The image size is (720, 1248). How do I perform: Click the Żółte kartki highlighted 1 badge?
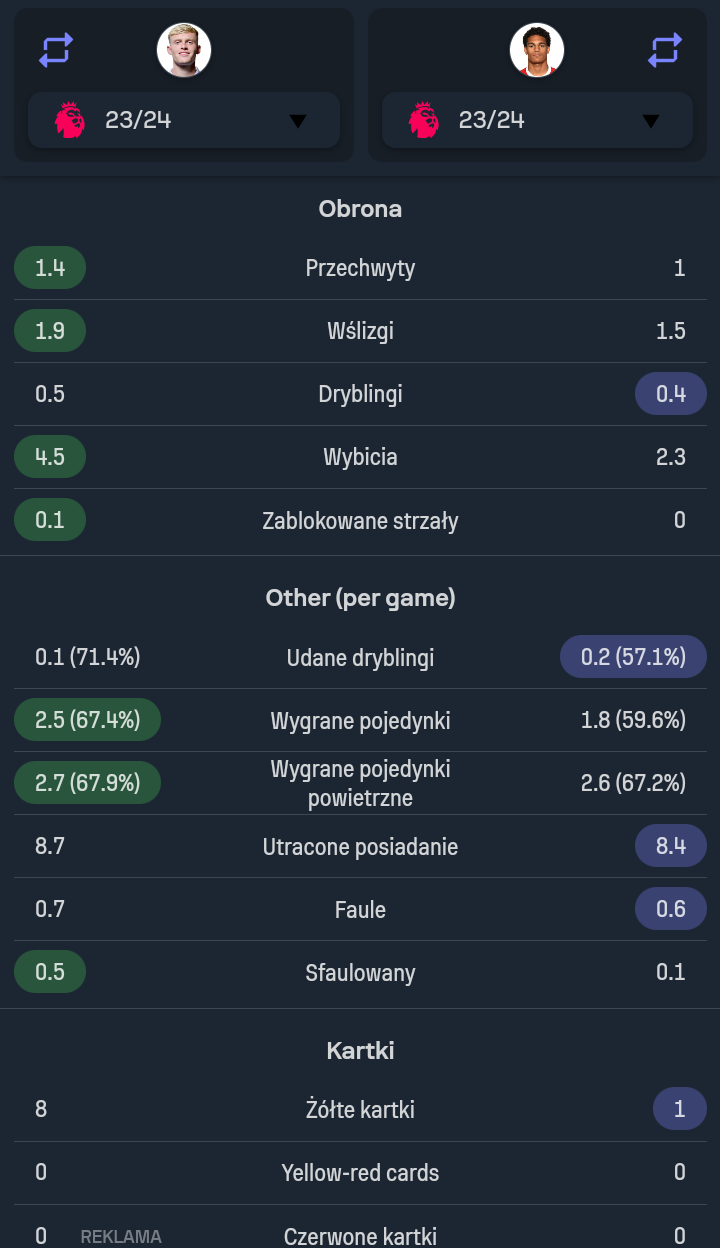coord(680,1109)
